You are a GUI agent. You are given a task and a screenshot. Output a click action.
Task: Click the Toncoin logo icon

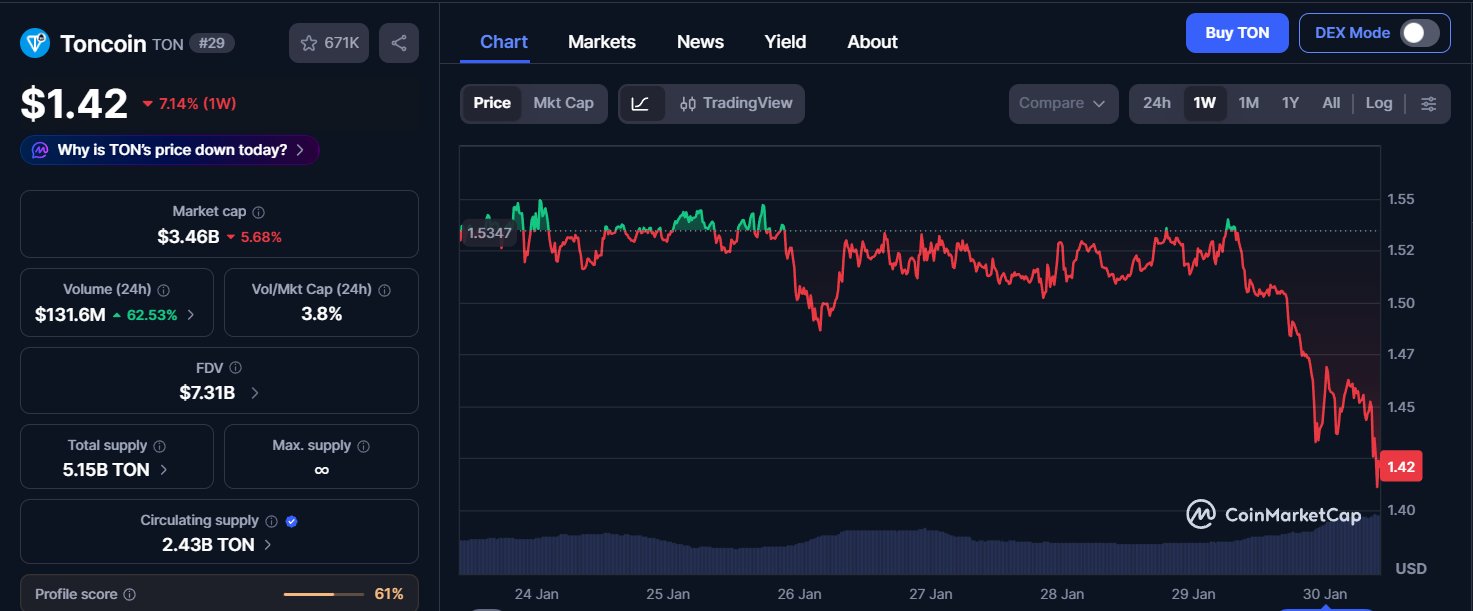coord(36,43)
